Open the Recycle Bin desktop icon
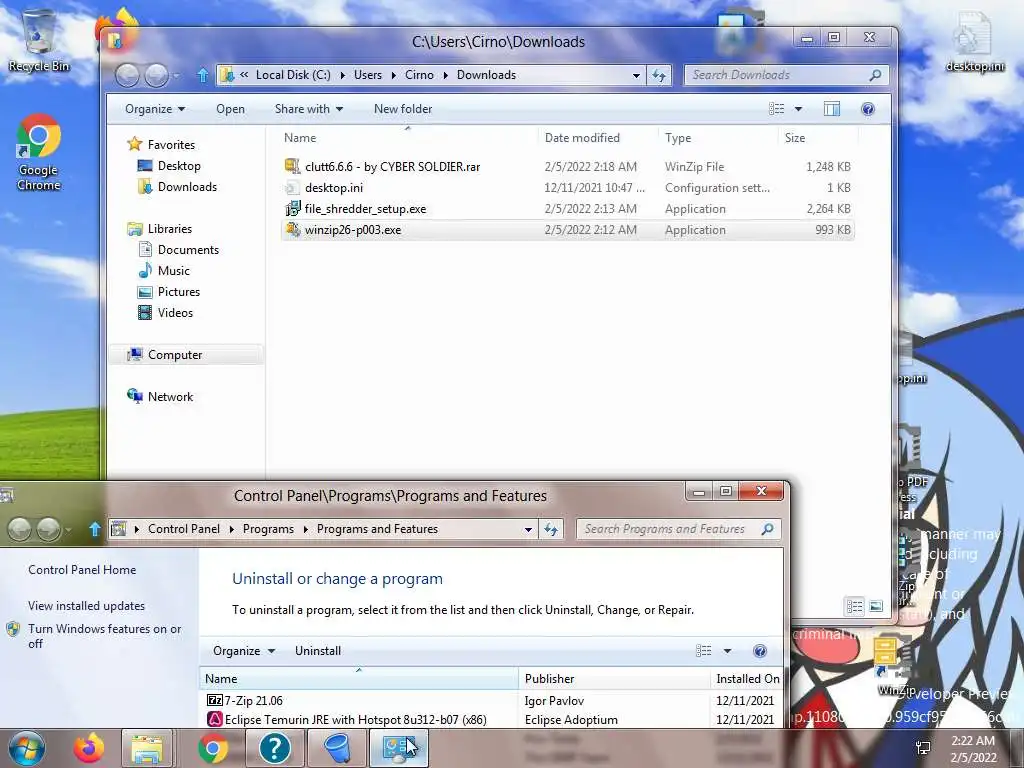 coord(39,40)
